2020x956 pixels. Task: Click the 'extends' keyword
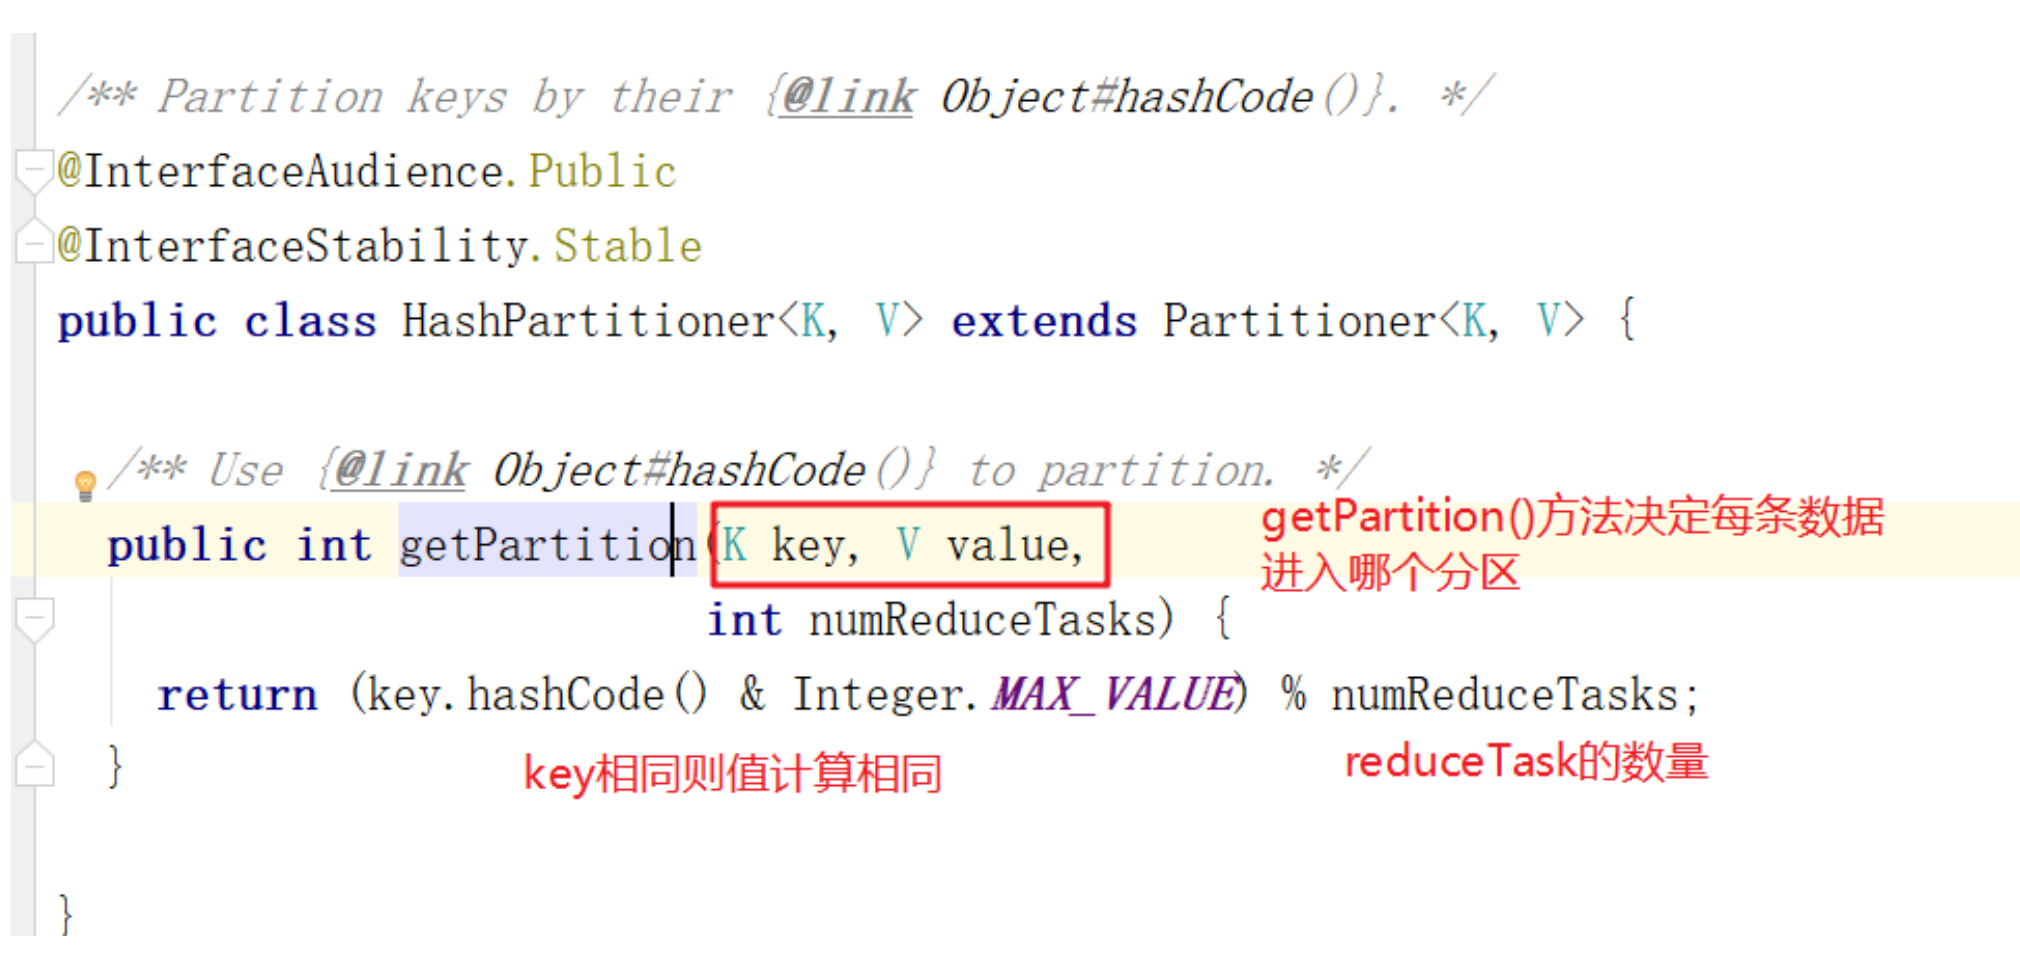[x=1044, y=322]
